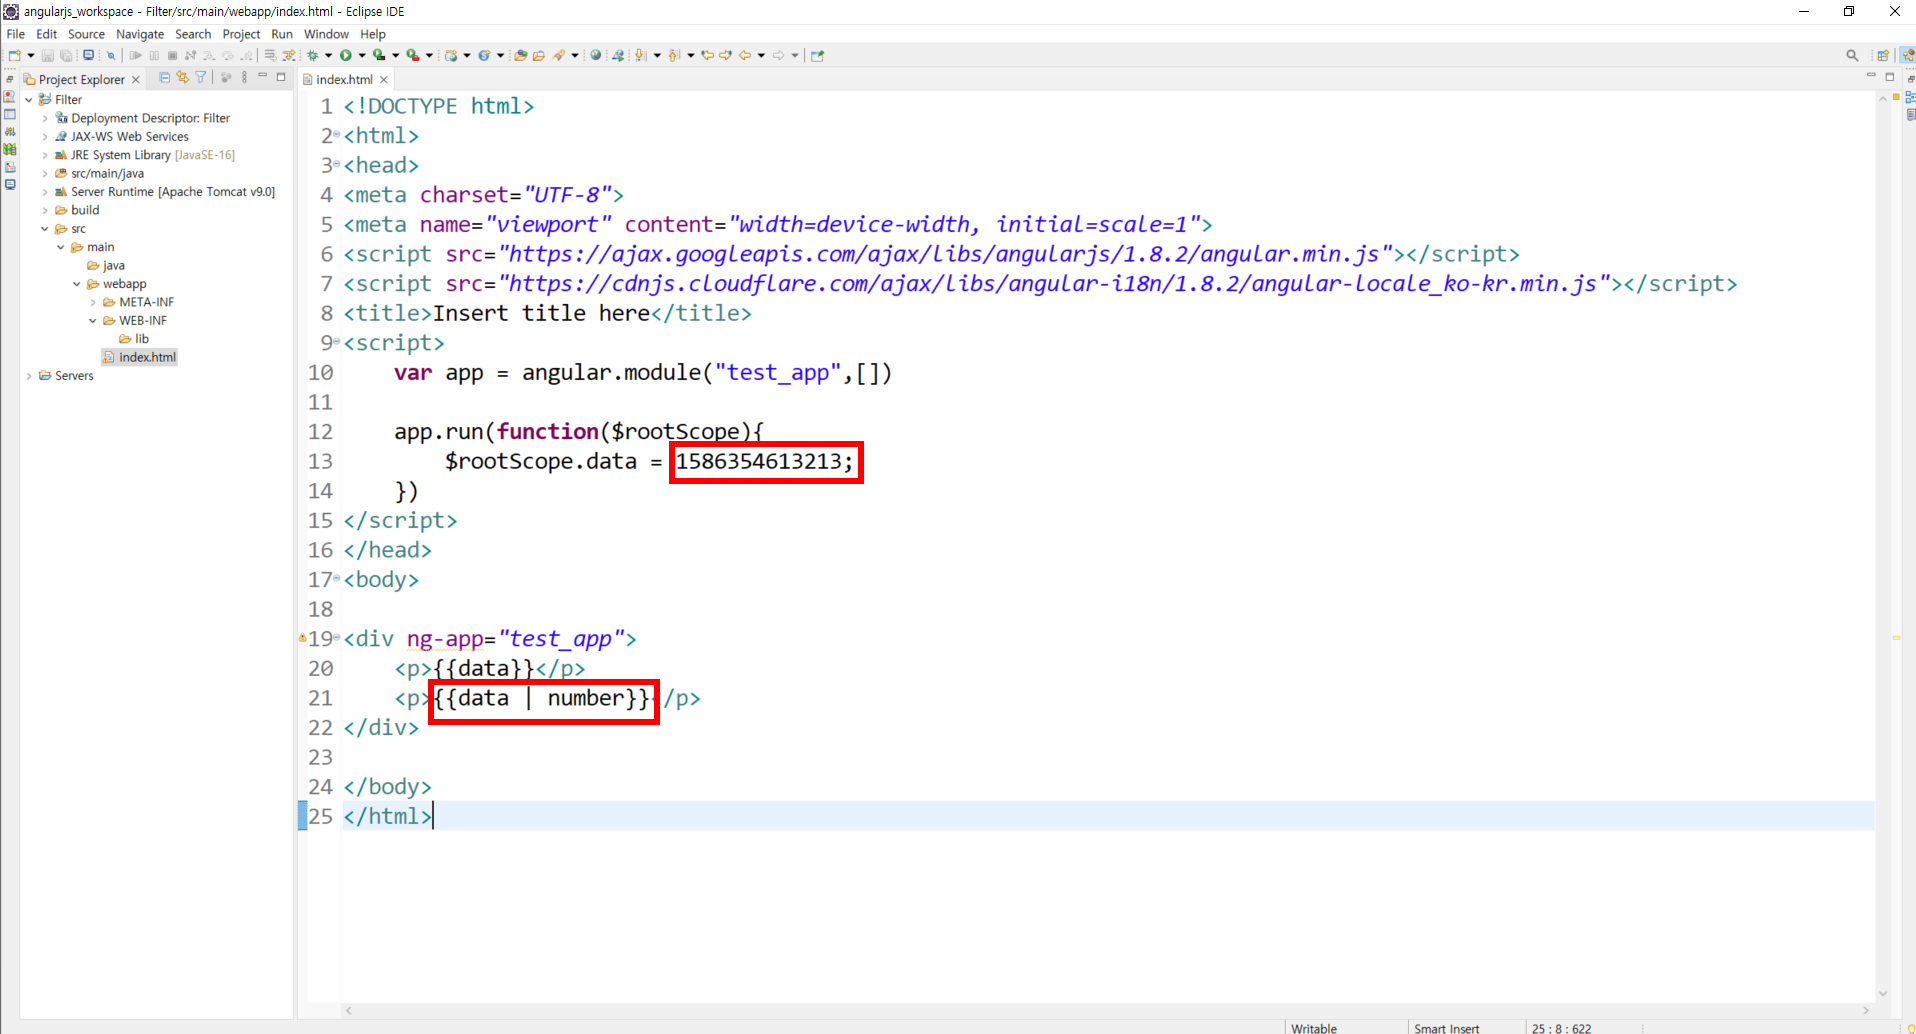Screen dimensions: 1916x1034
Task: Click the Open Task folder icon
Action: (x=539, y=55)
